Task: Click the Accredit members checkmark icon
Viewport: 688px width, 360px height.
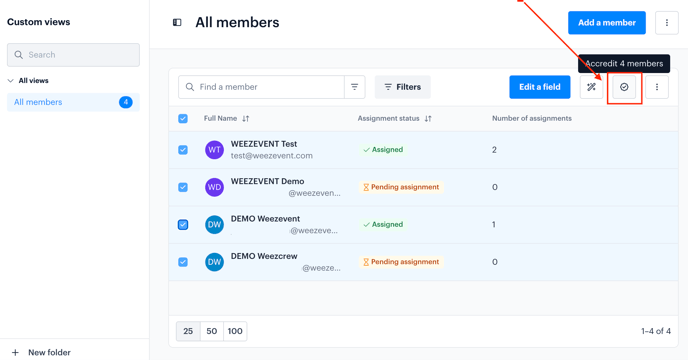Action: pyautogui.click(x=624, y=87)
